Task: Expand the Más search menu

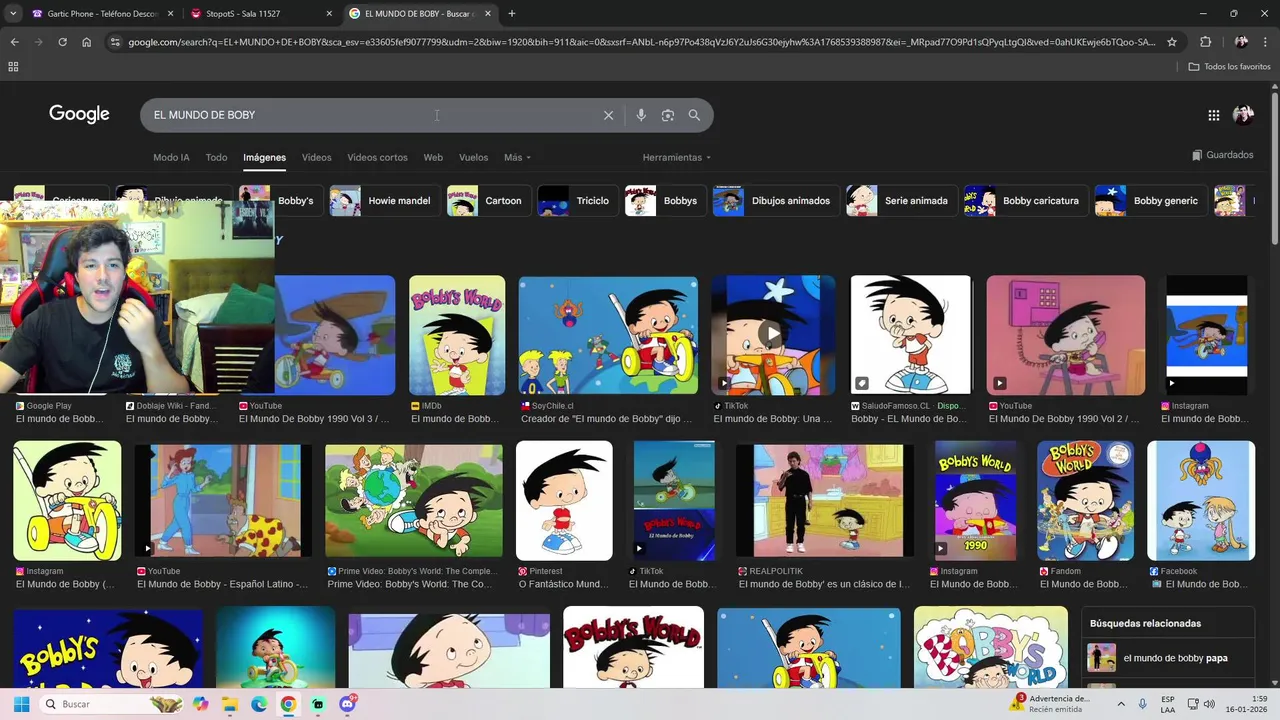Action: tap(517, 157)
